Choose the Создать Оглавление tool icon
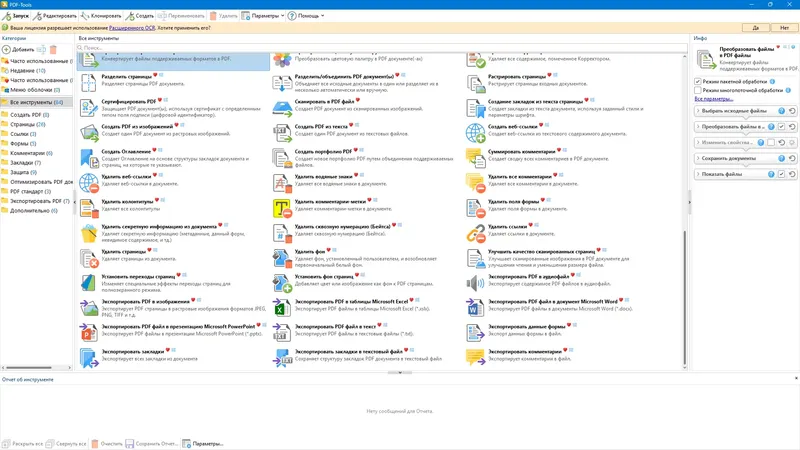The height and width of the screenshot is (450, 800). tap(89, 158)
